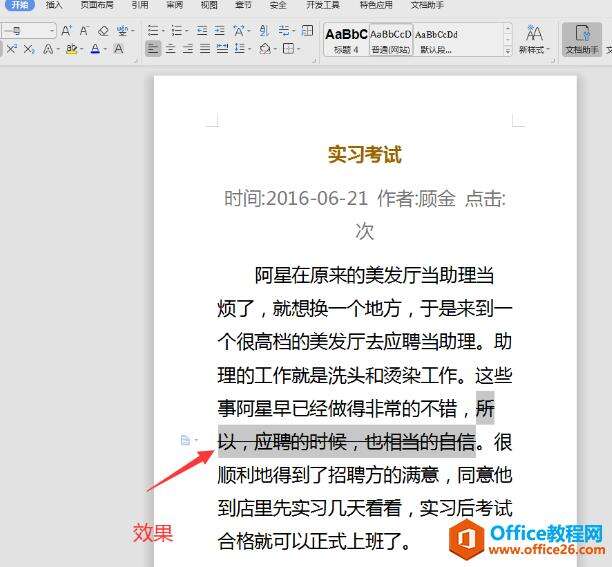The image size is (612, 567).
Task: Apply text effect outlined A icon
Action: (x=48, y=49)
